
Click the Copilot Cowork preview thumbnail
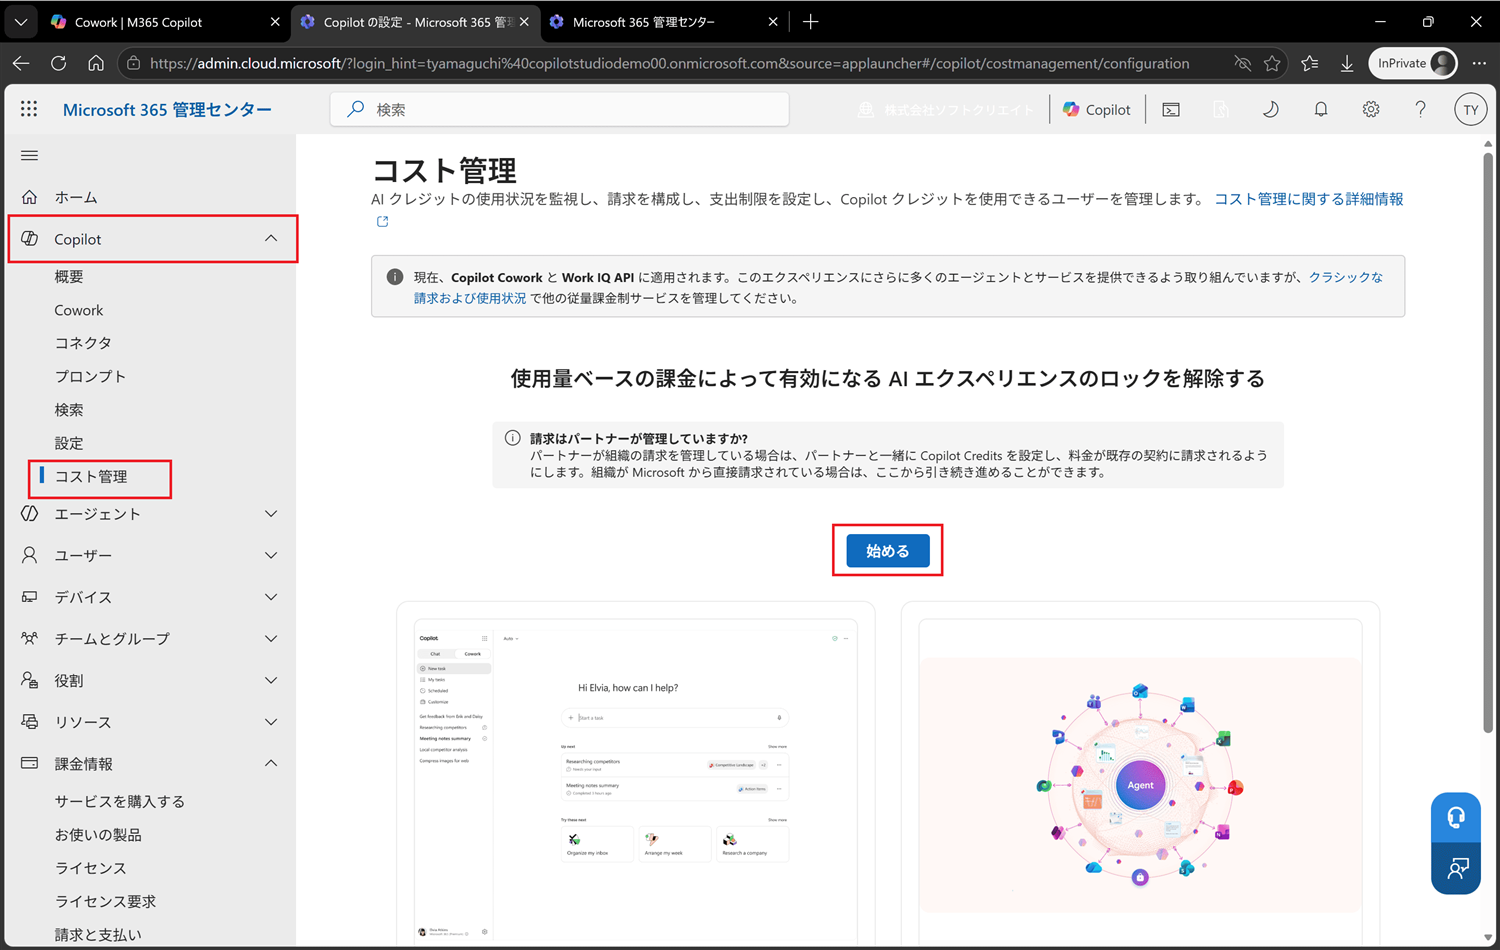pyautogui.click(x=635, y=782)
